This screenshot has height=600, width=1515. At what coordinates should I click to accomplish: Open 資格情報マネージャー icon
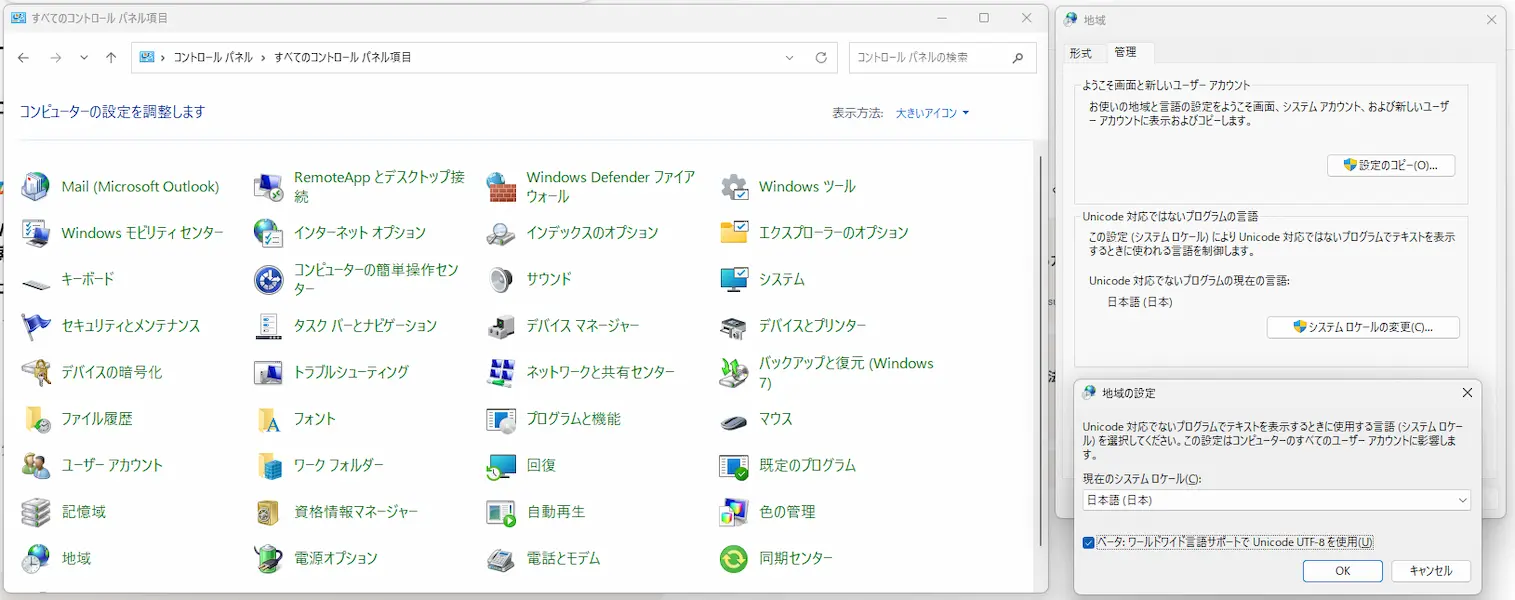[268, 512]
